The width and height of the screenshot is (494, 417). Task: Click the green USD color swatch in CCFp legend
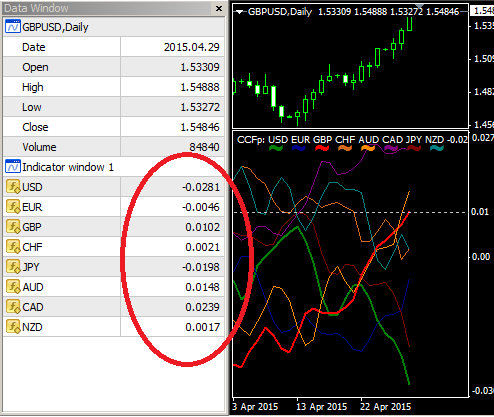pos(276,148)
